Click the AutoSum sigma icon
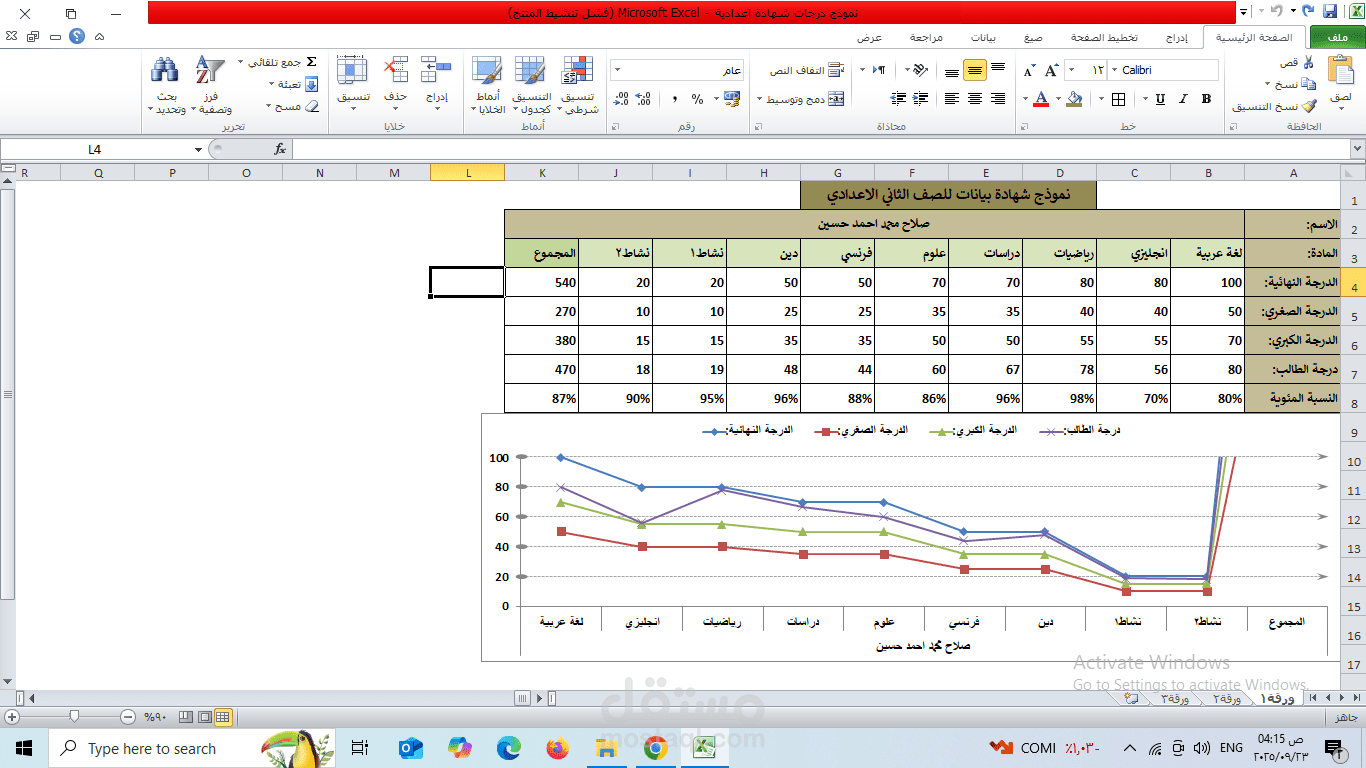Image resolution: width=1366 pixels, height=768 pixels. point(310,62)
